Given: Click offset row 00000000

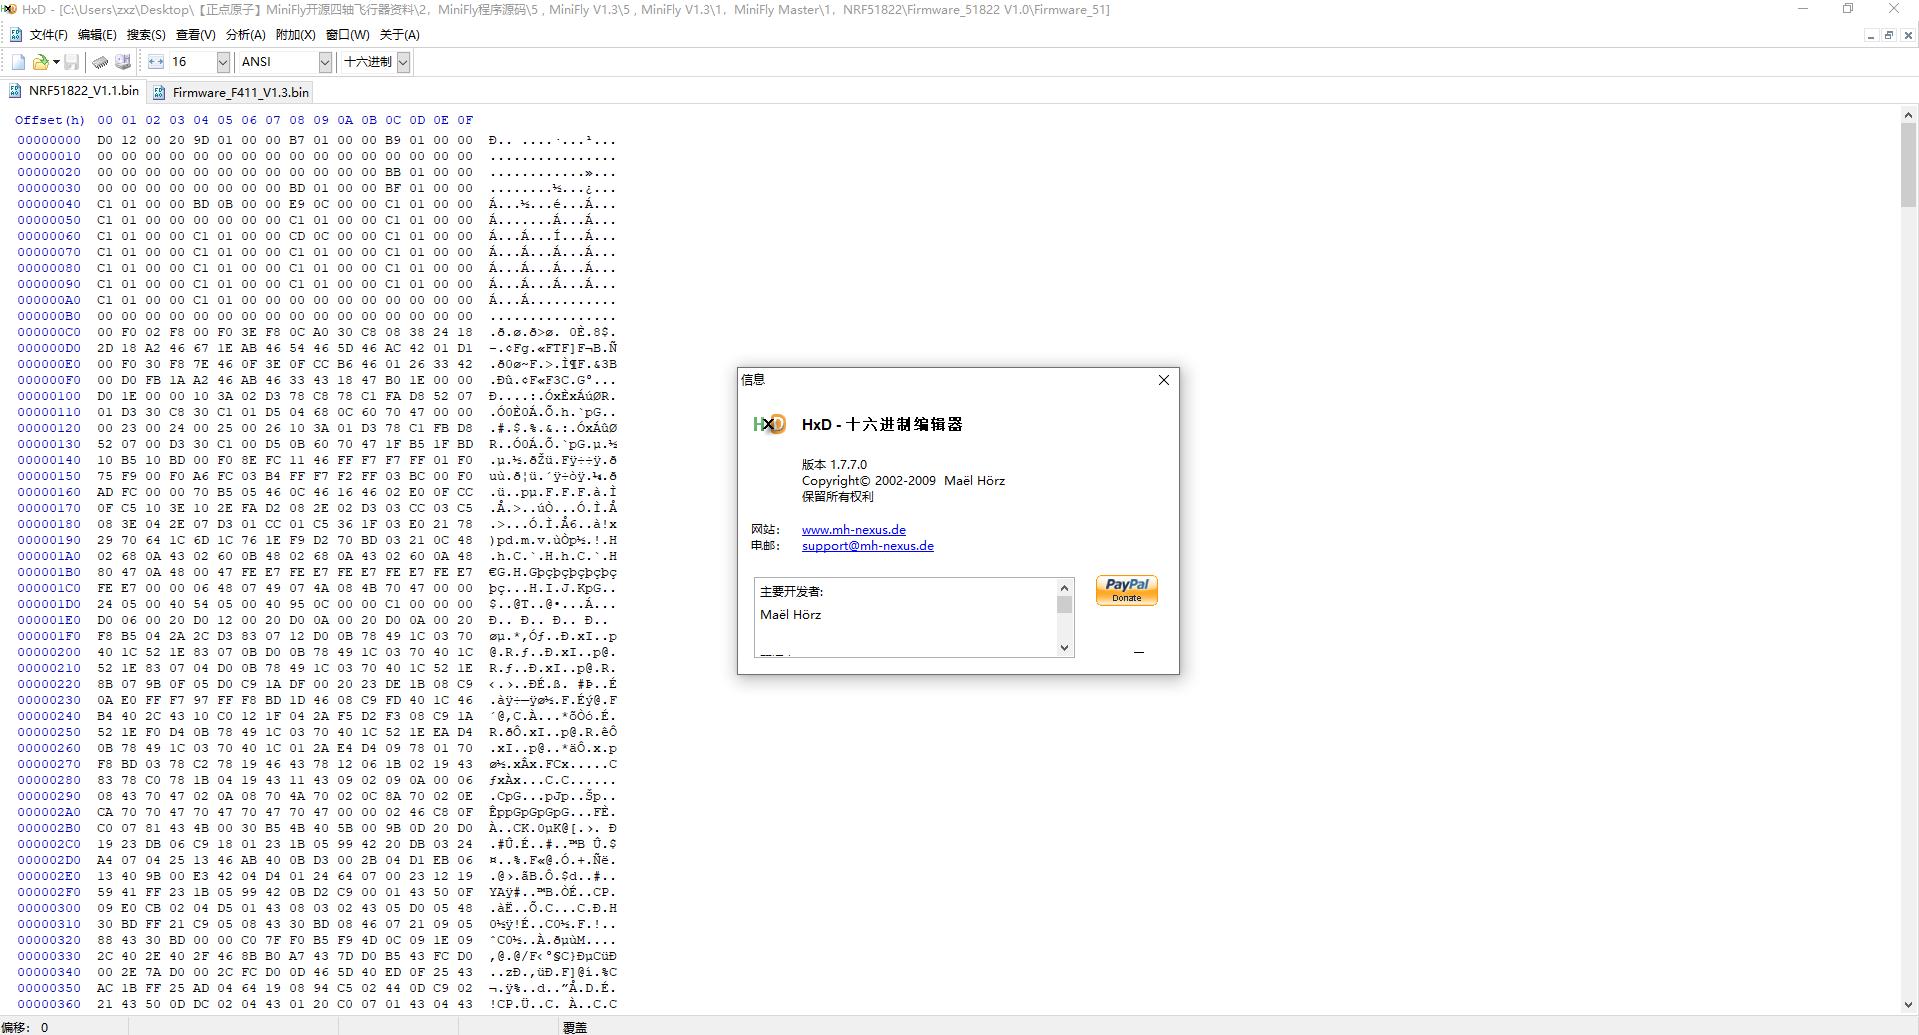Looking at the screenshot, I should pyautogui.click(x=49, y=140).
